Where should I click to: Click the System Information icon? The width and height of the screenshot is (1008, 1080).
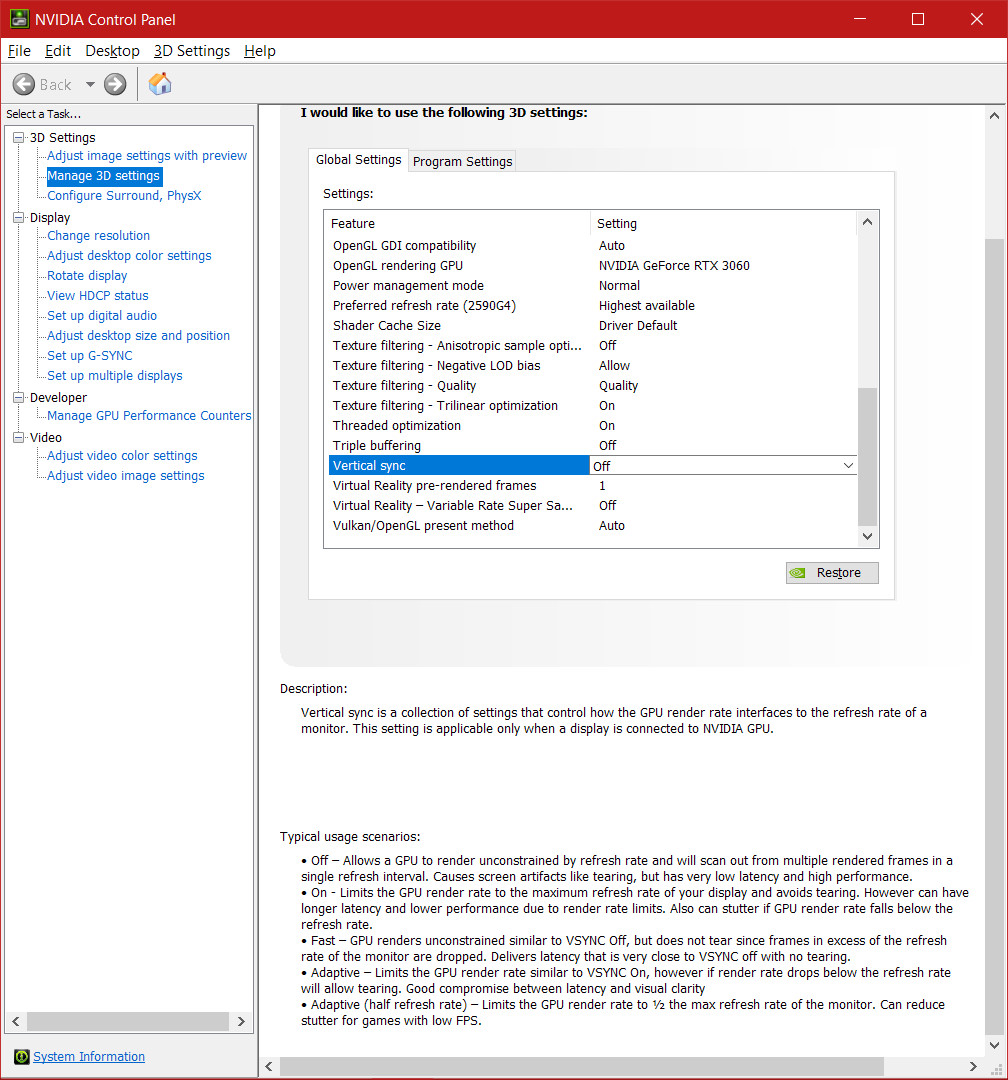[x=21, y=1056]
